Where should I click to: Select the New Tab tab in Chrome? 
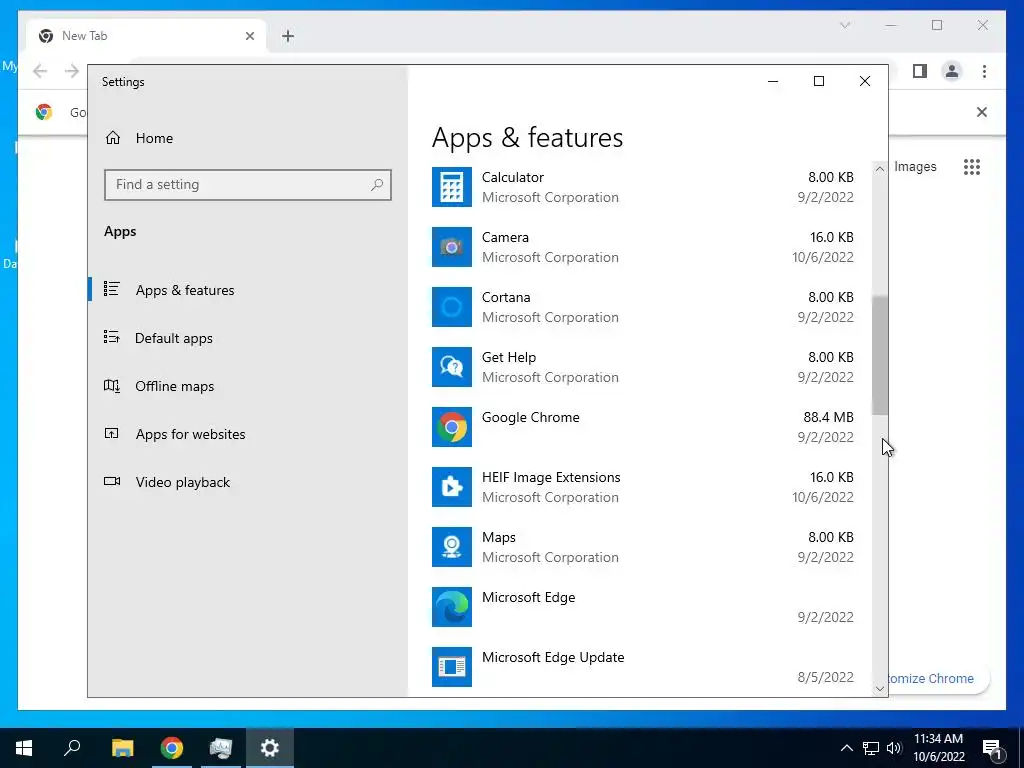click(146, 36)
